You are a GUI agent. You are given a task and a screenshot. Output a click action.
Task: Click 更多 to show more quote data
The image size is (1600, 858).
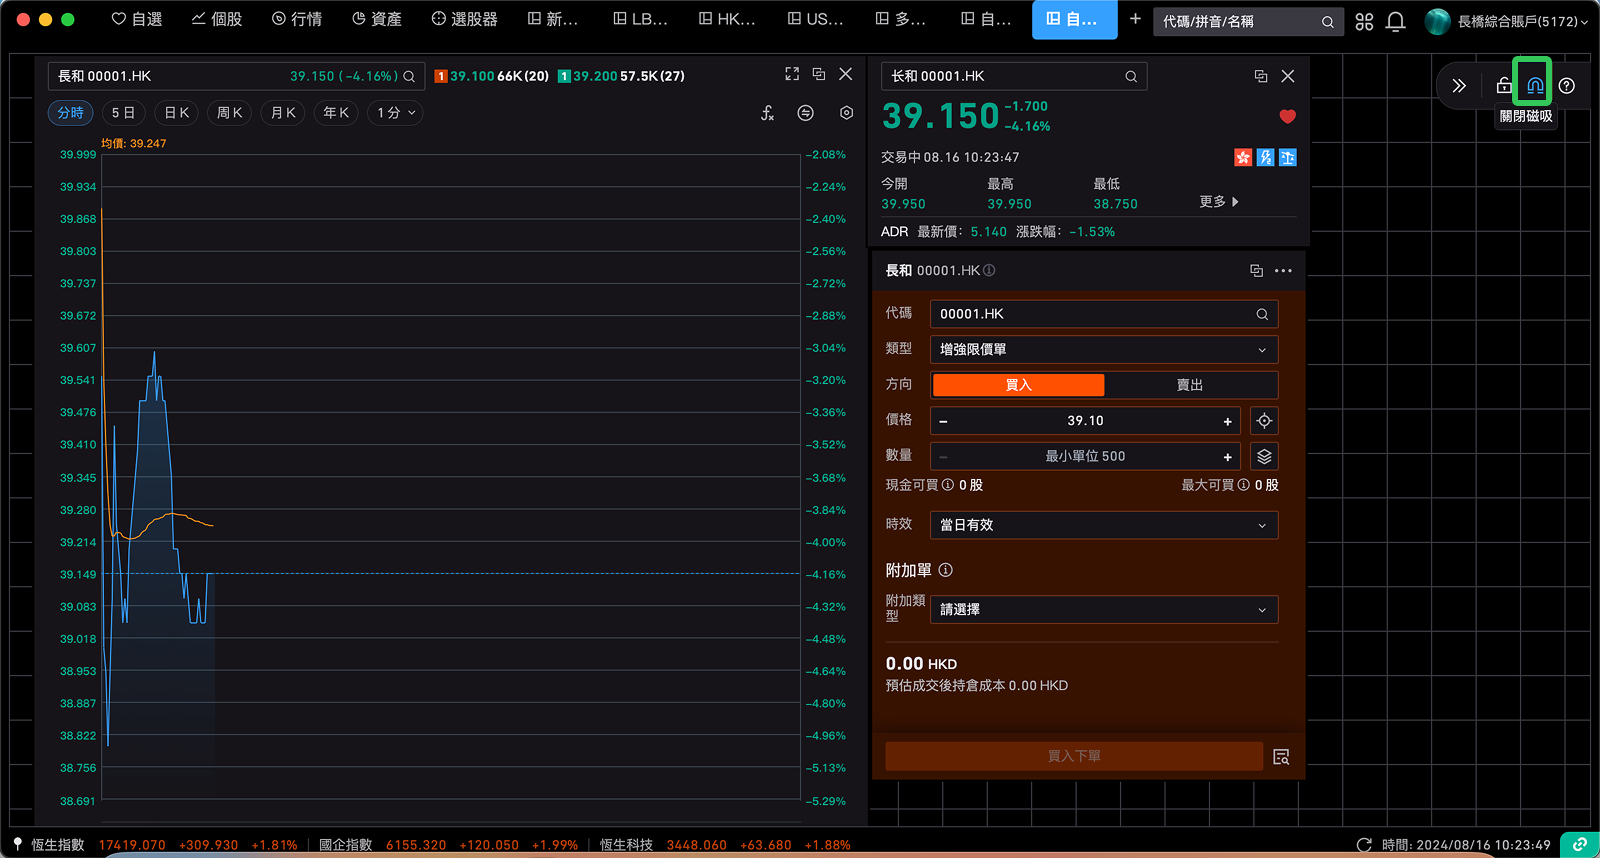pyautogui.click(x=1218, y=202)
